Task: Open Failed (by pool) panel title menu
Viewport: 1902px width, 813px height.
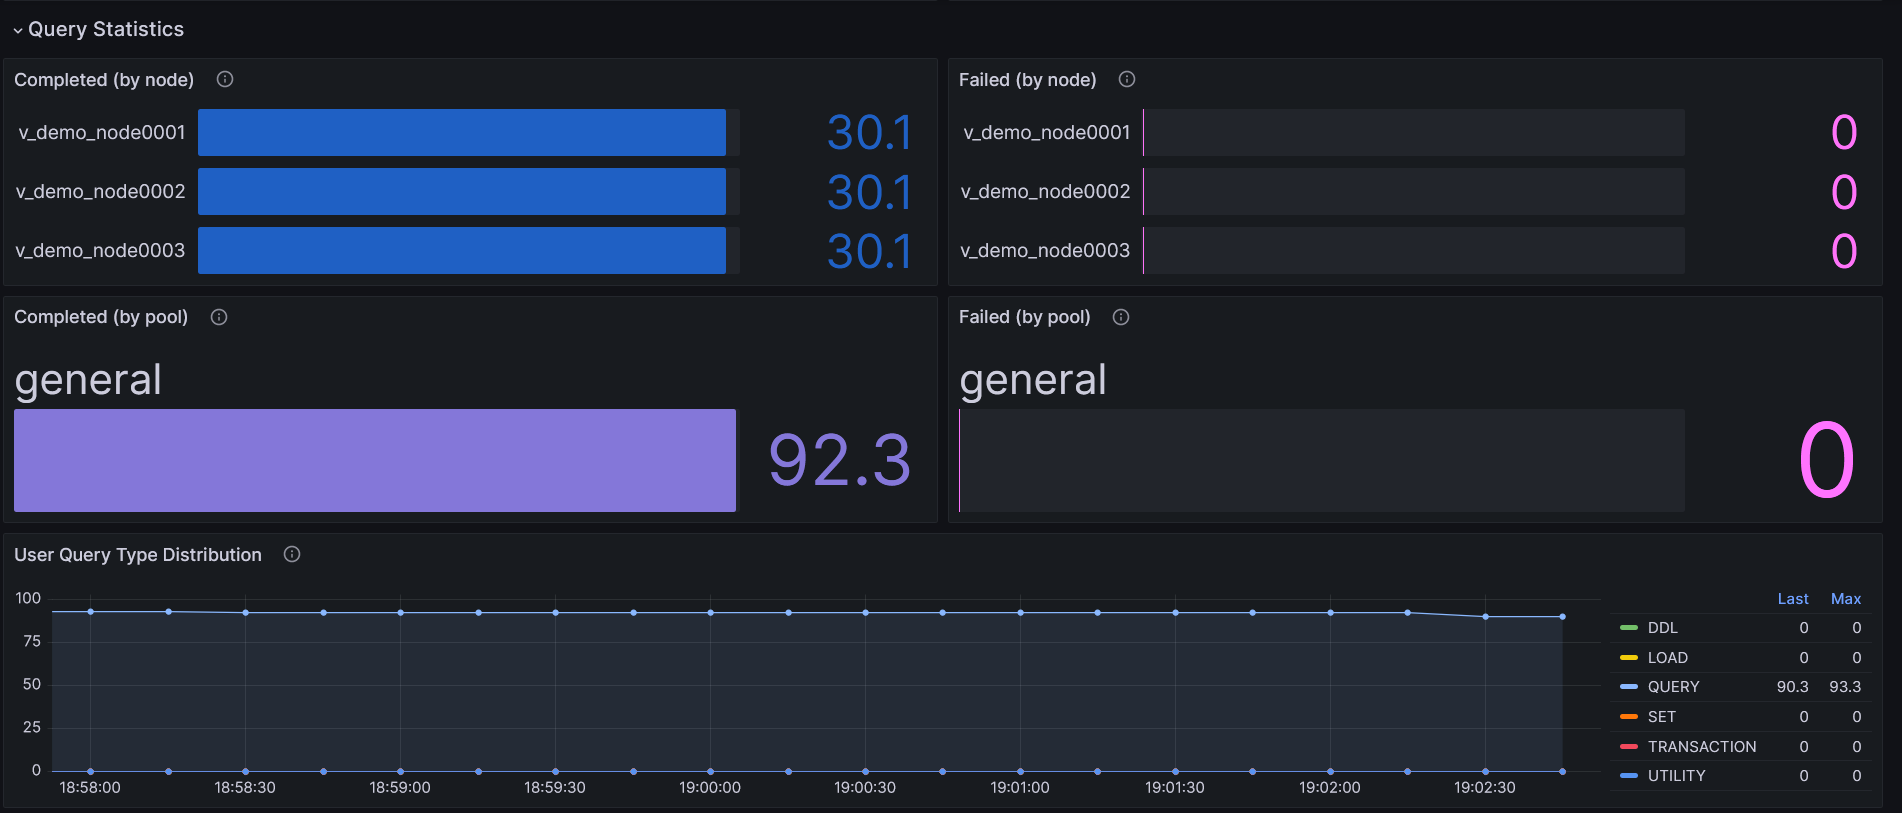Action: pos(1024,317)
